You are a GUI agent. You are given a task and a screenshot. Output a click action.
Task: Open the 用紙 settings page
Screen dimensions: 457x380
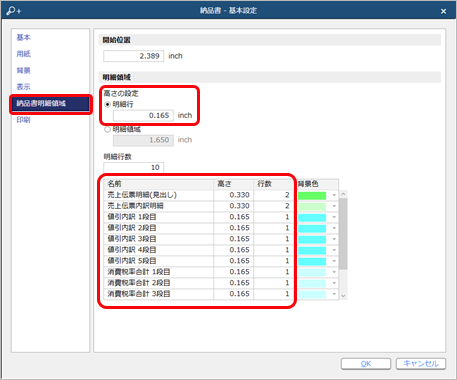(24, 54)
